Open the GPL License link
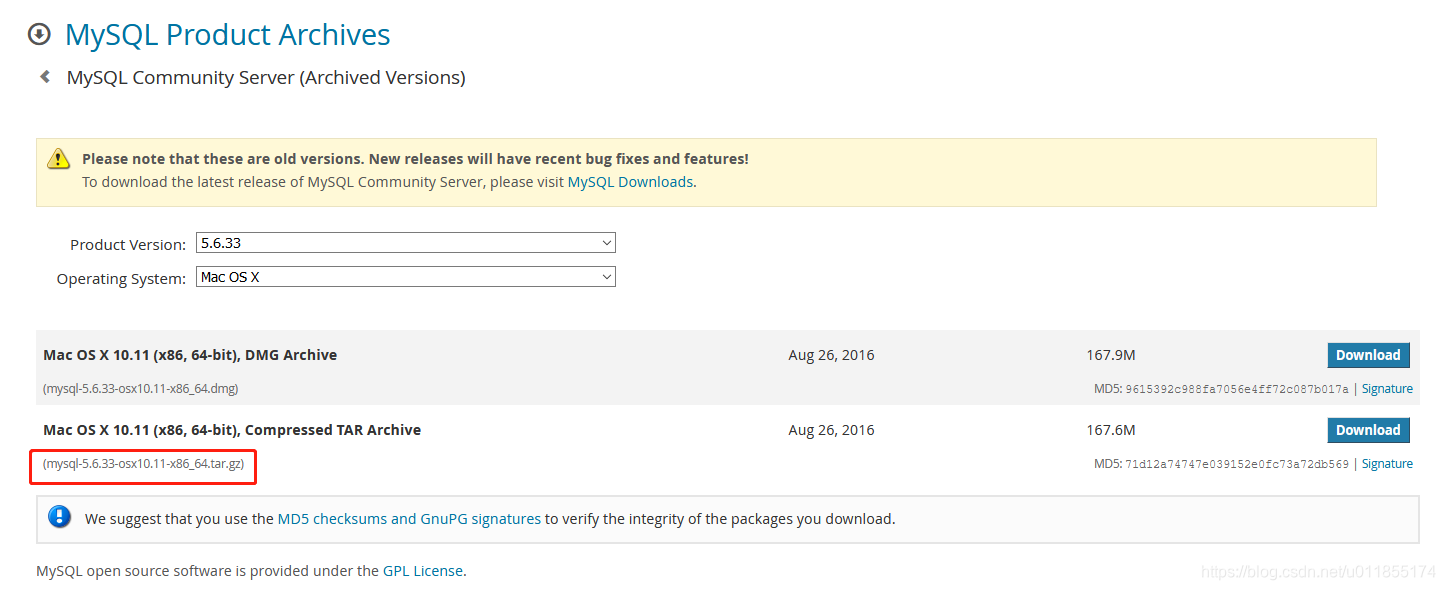This screenshot has width=1445, height=590. [423, 571]
